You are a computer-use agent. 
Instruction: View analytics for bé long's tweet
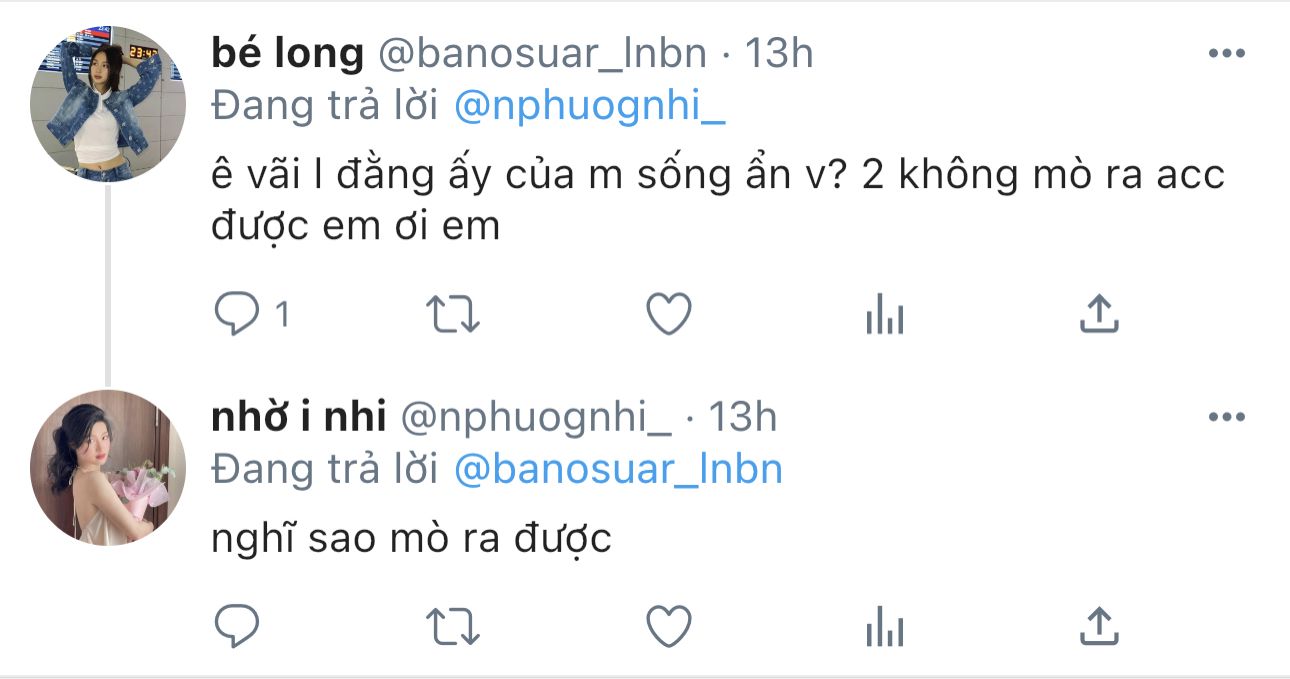point(883,317)
